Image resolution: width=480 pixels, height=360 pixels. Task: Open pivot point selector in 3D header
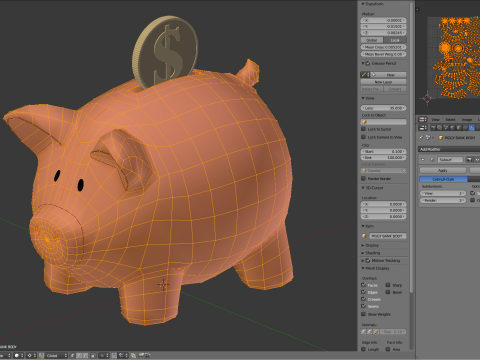coord(32,355)
